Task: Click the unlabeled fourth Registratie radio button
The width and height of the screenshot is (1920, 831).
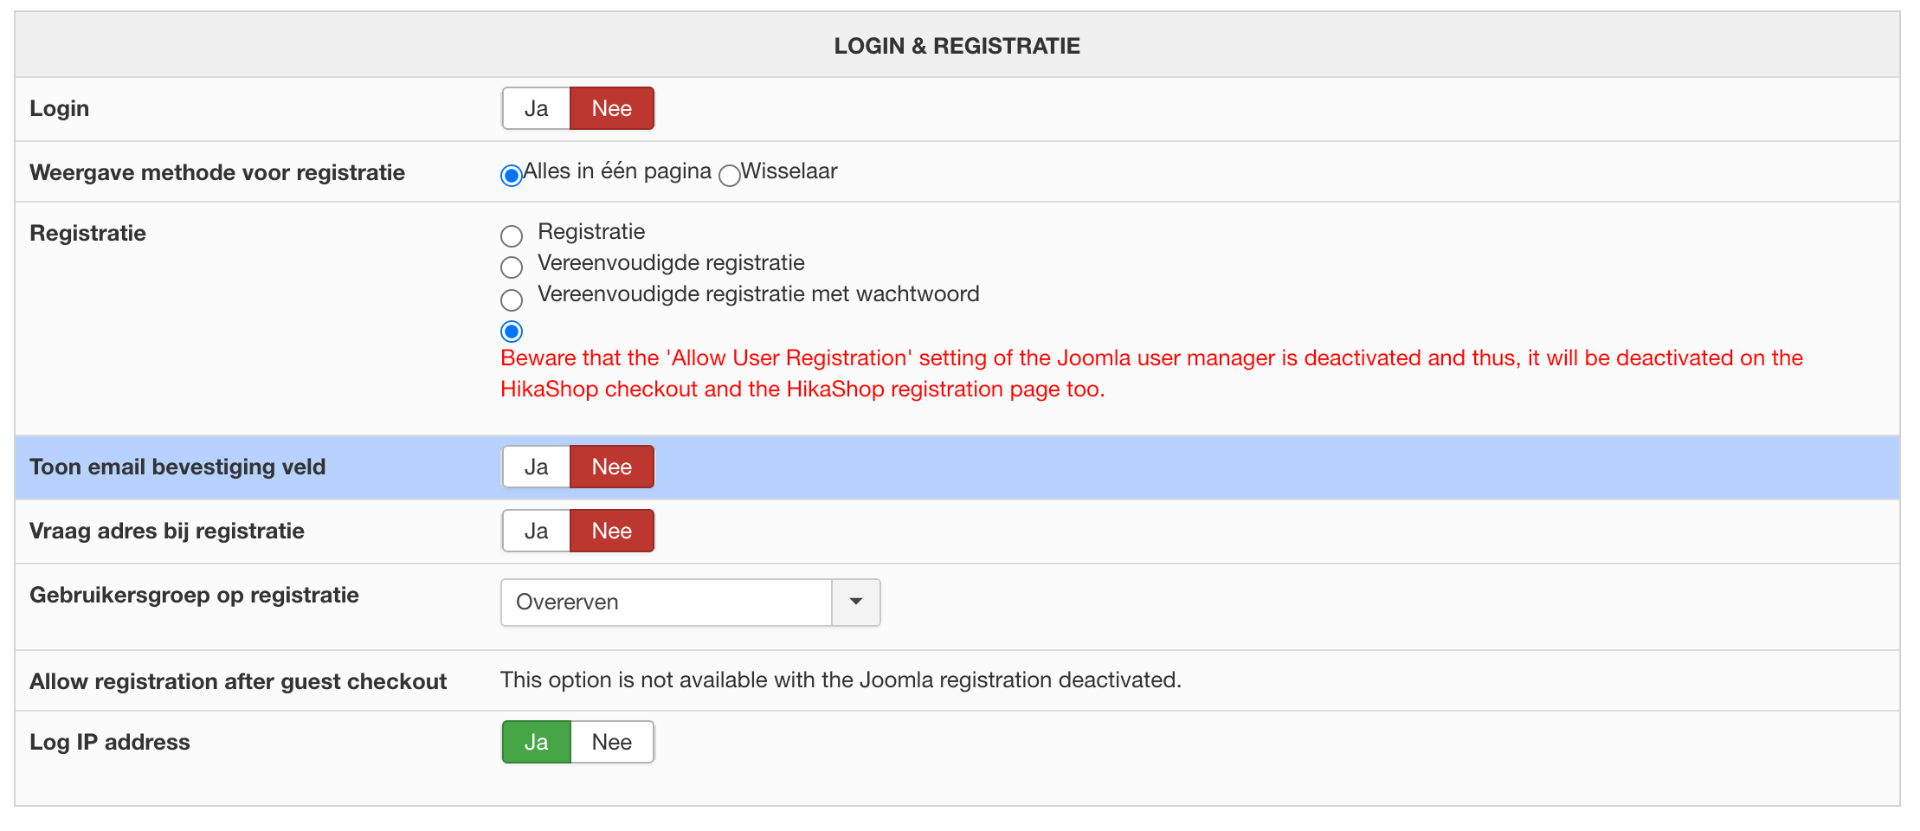Action: point(511,331)
